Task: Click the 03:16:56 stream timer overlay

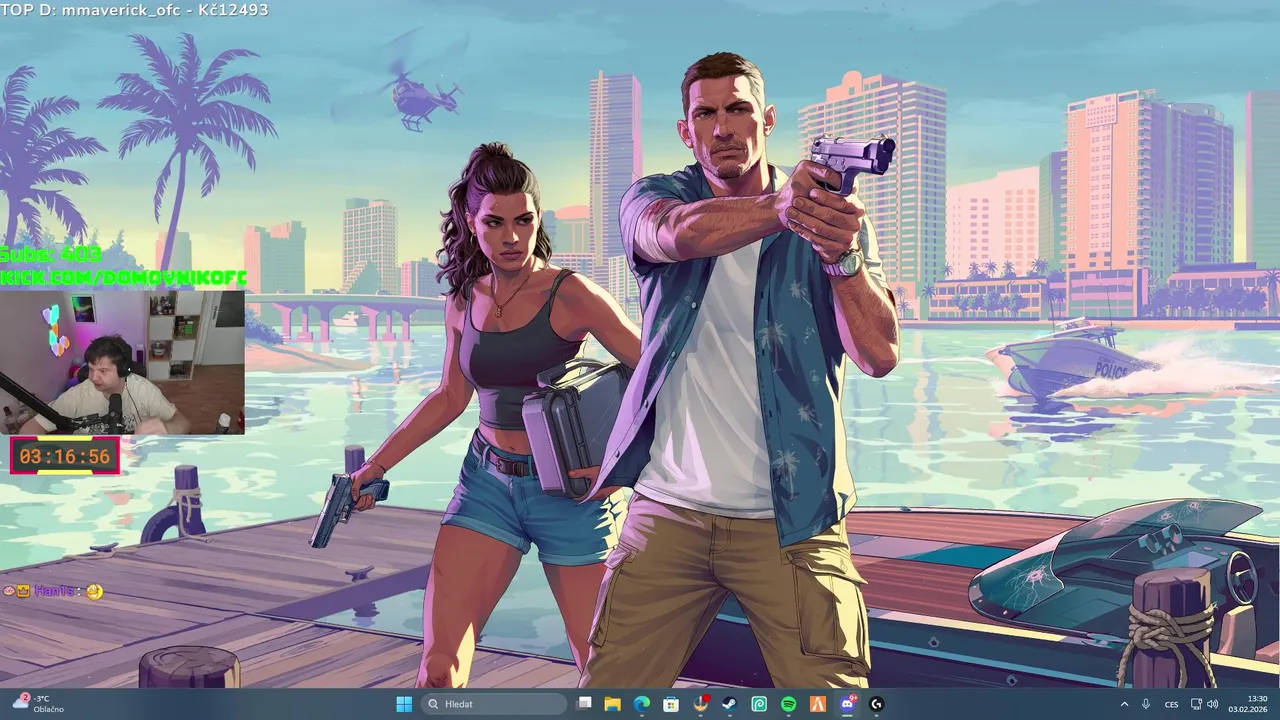Action: (65, 457)
